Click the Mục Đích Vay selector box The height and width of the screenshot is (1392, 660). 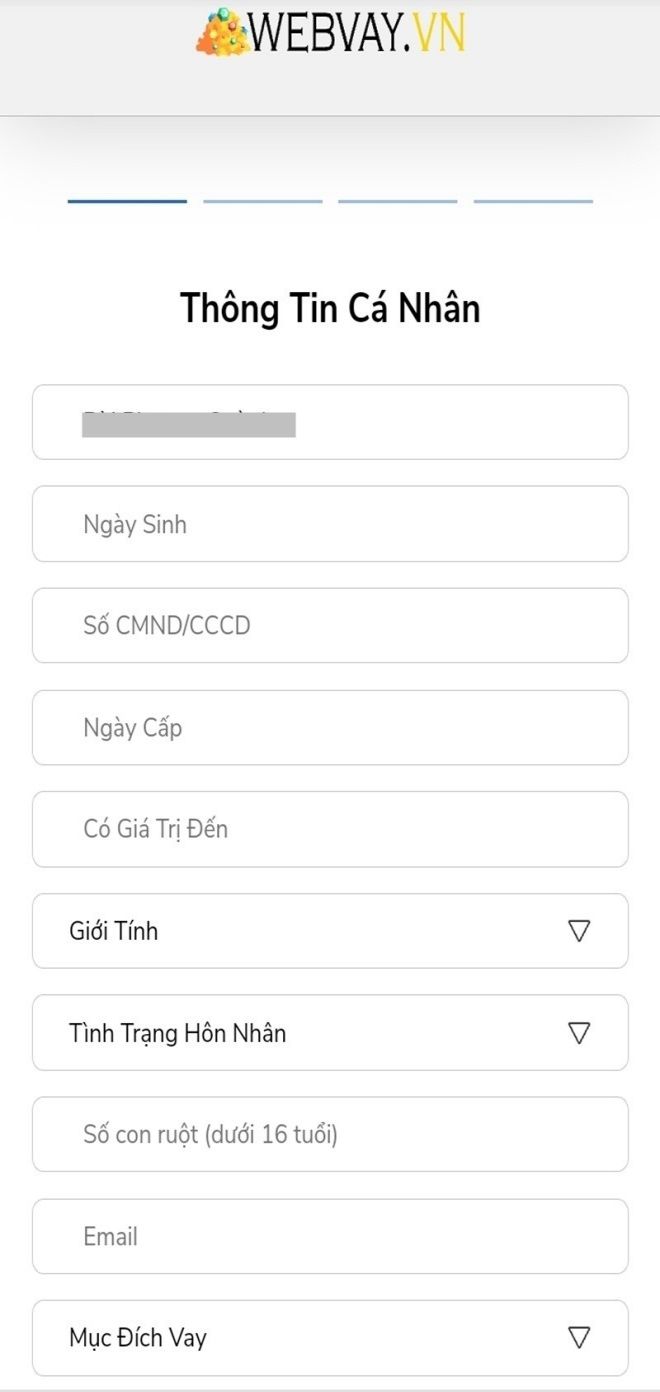click(330, 1337)
